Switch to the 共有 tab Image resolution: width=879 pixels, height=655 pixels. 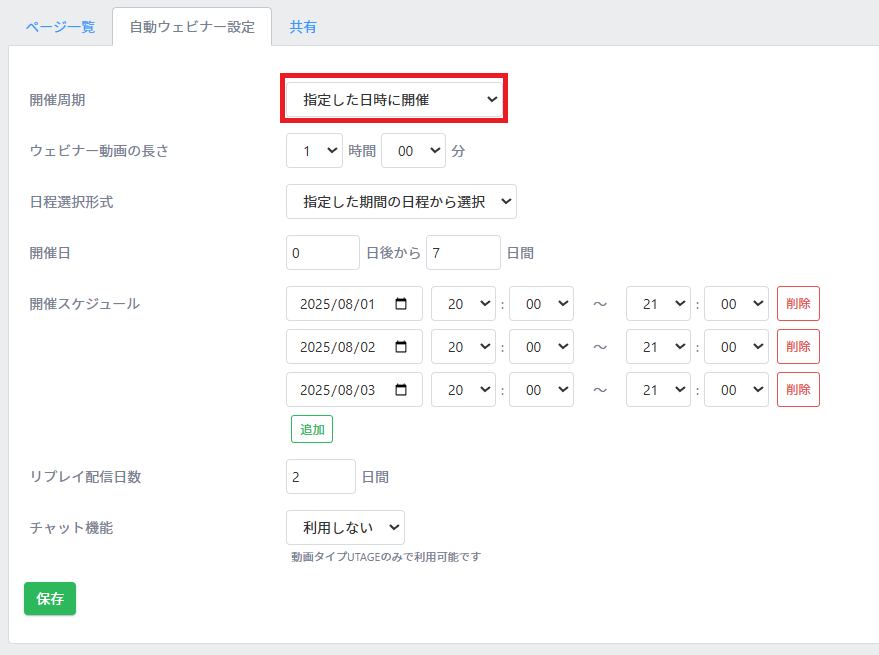(303, 26)
